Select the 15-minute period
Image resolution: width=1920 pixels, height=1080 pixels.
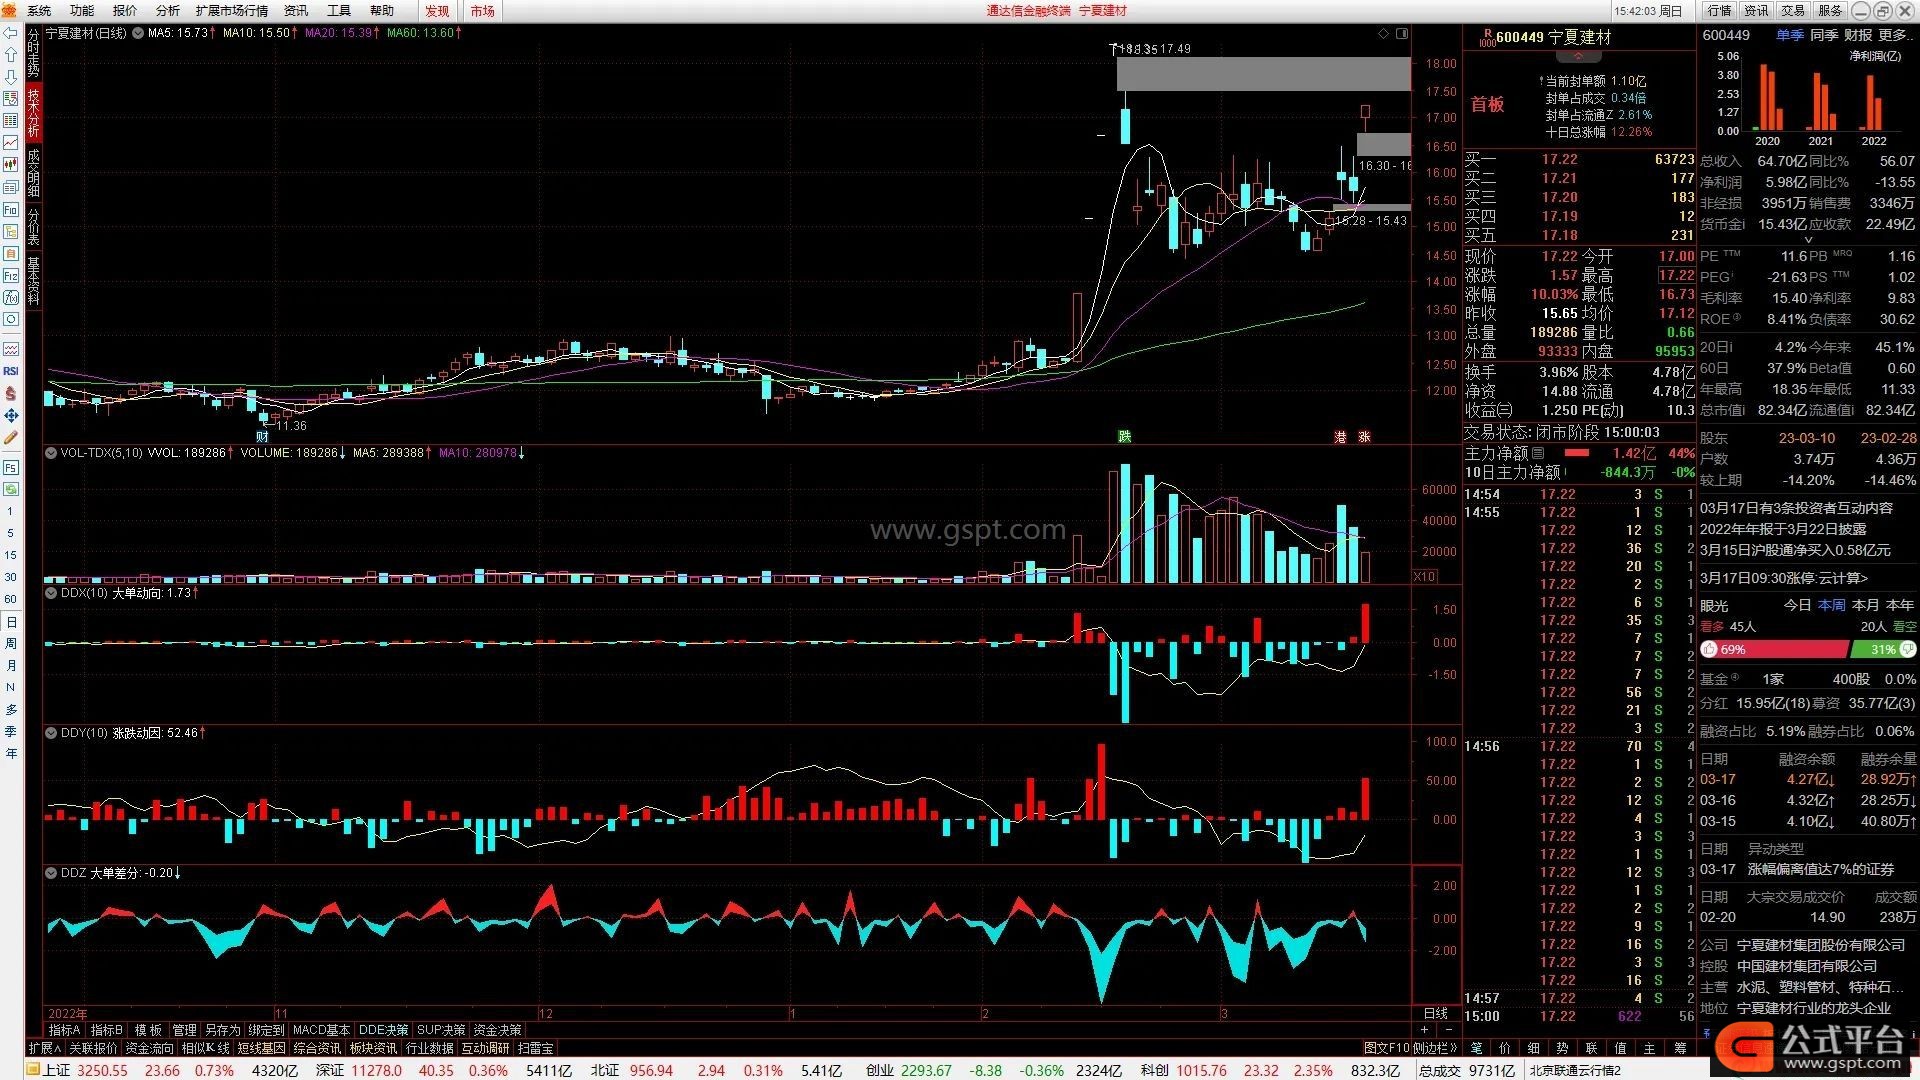point(11,555)
